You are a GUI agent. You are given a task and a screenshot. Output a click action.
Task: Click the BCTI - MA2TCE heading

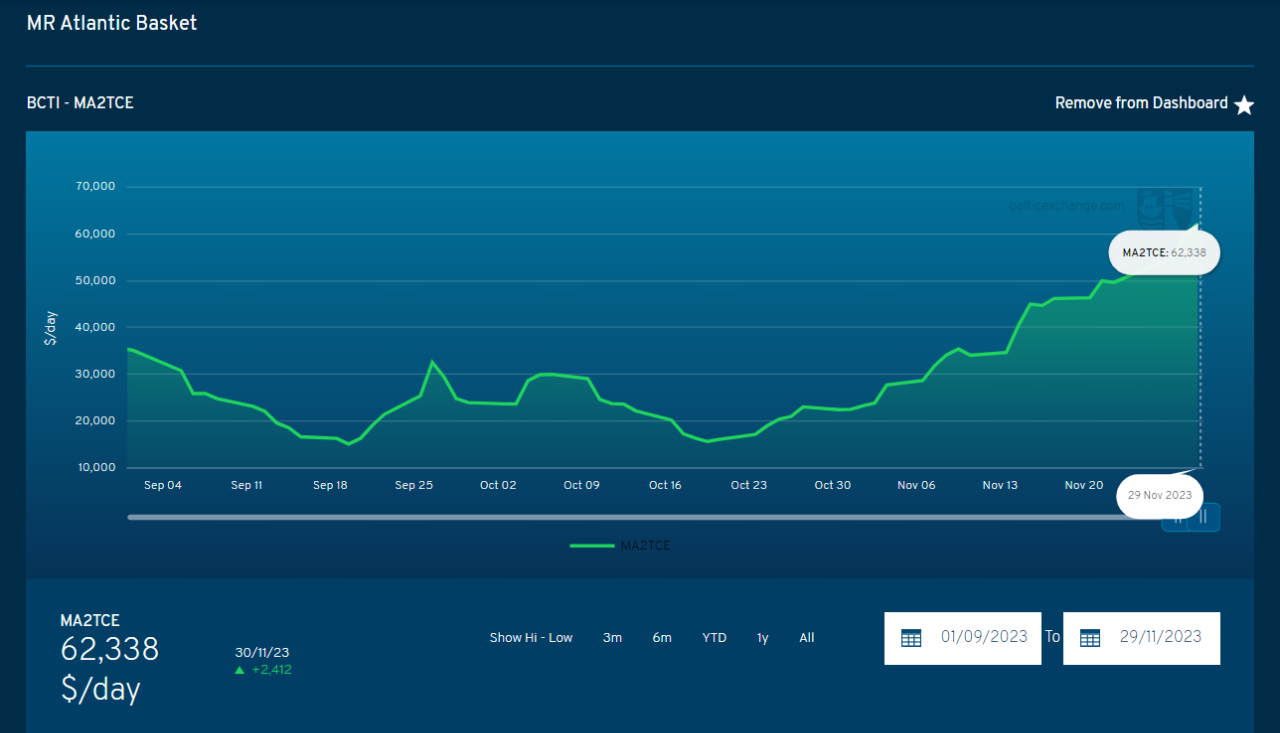80,103
